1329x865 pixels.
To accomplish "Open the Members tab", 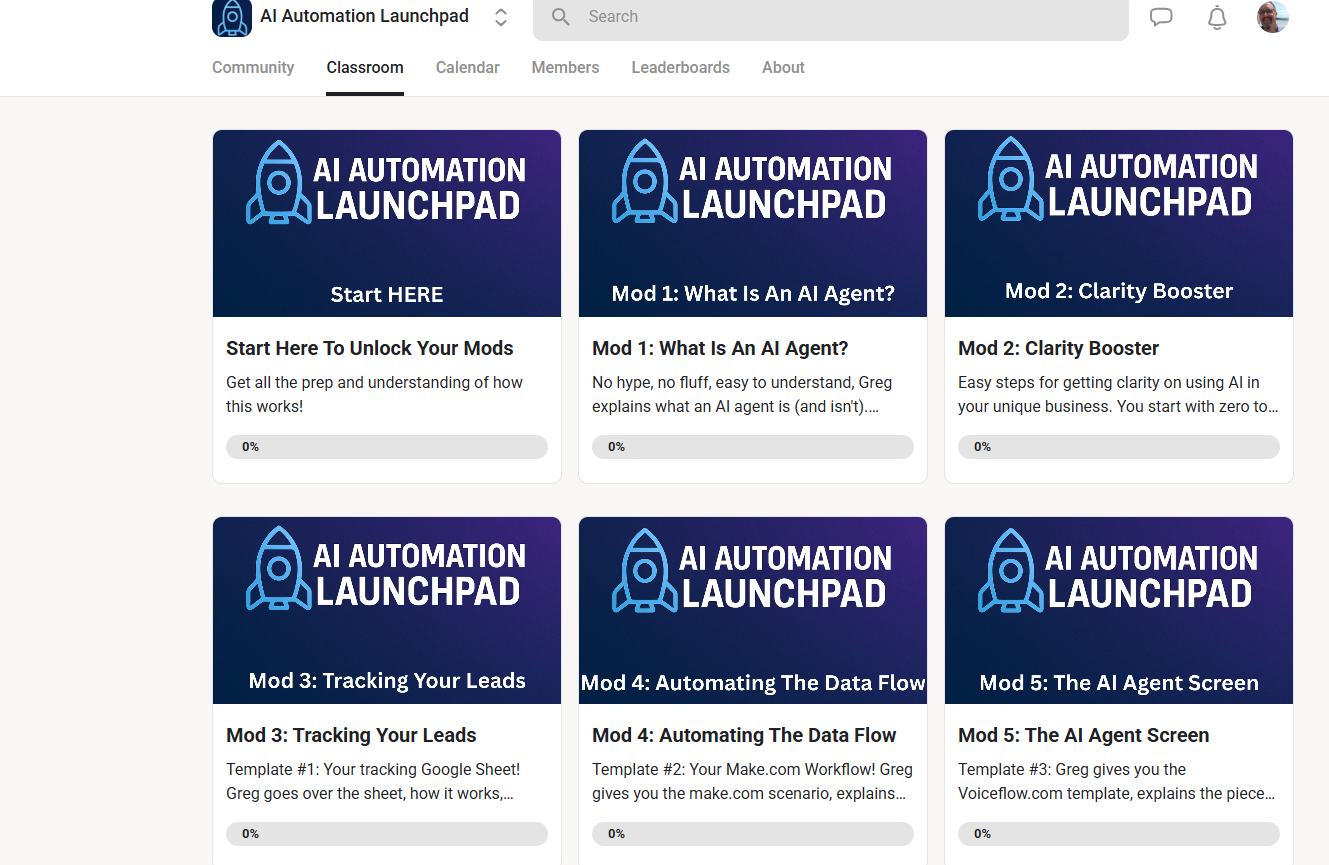I will pyautogui.click(x=566, y=68).
